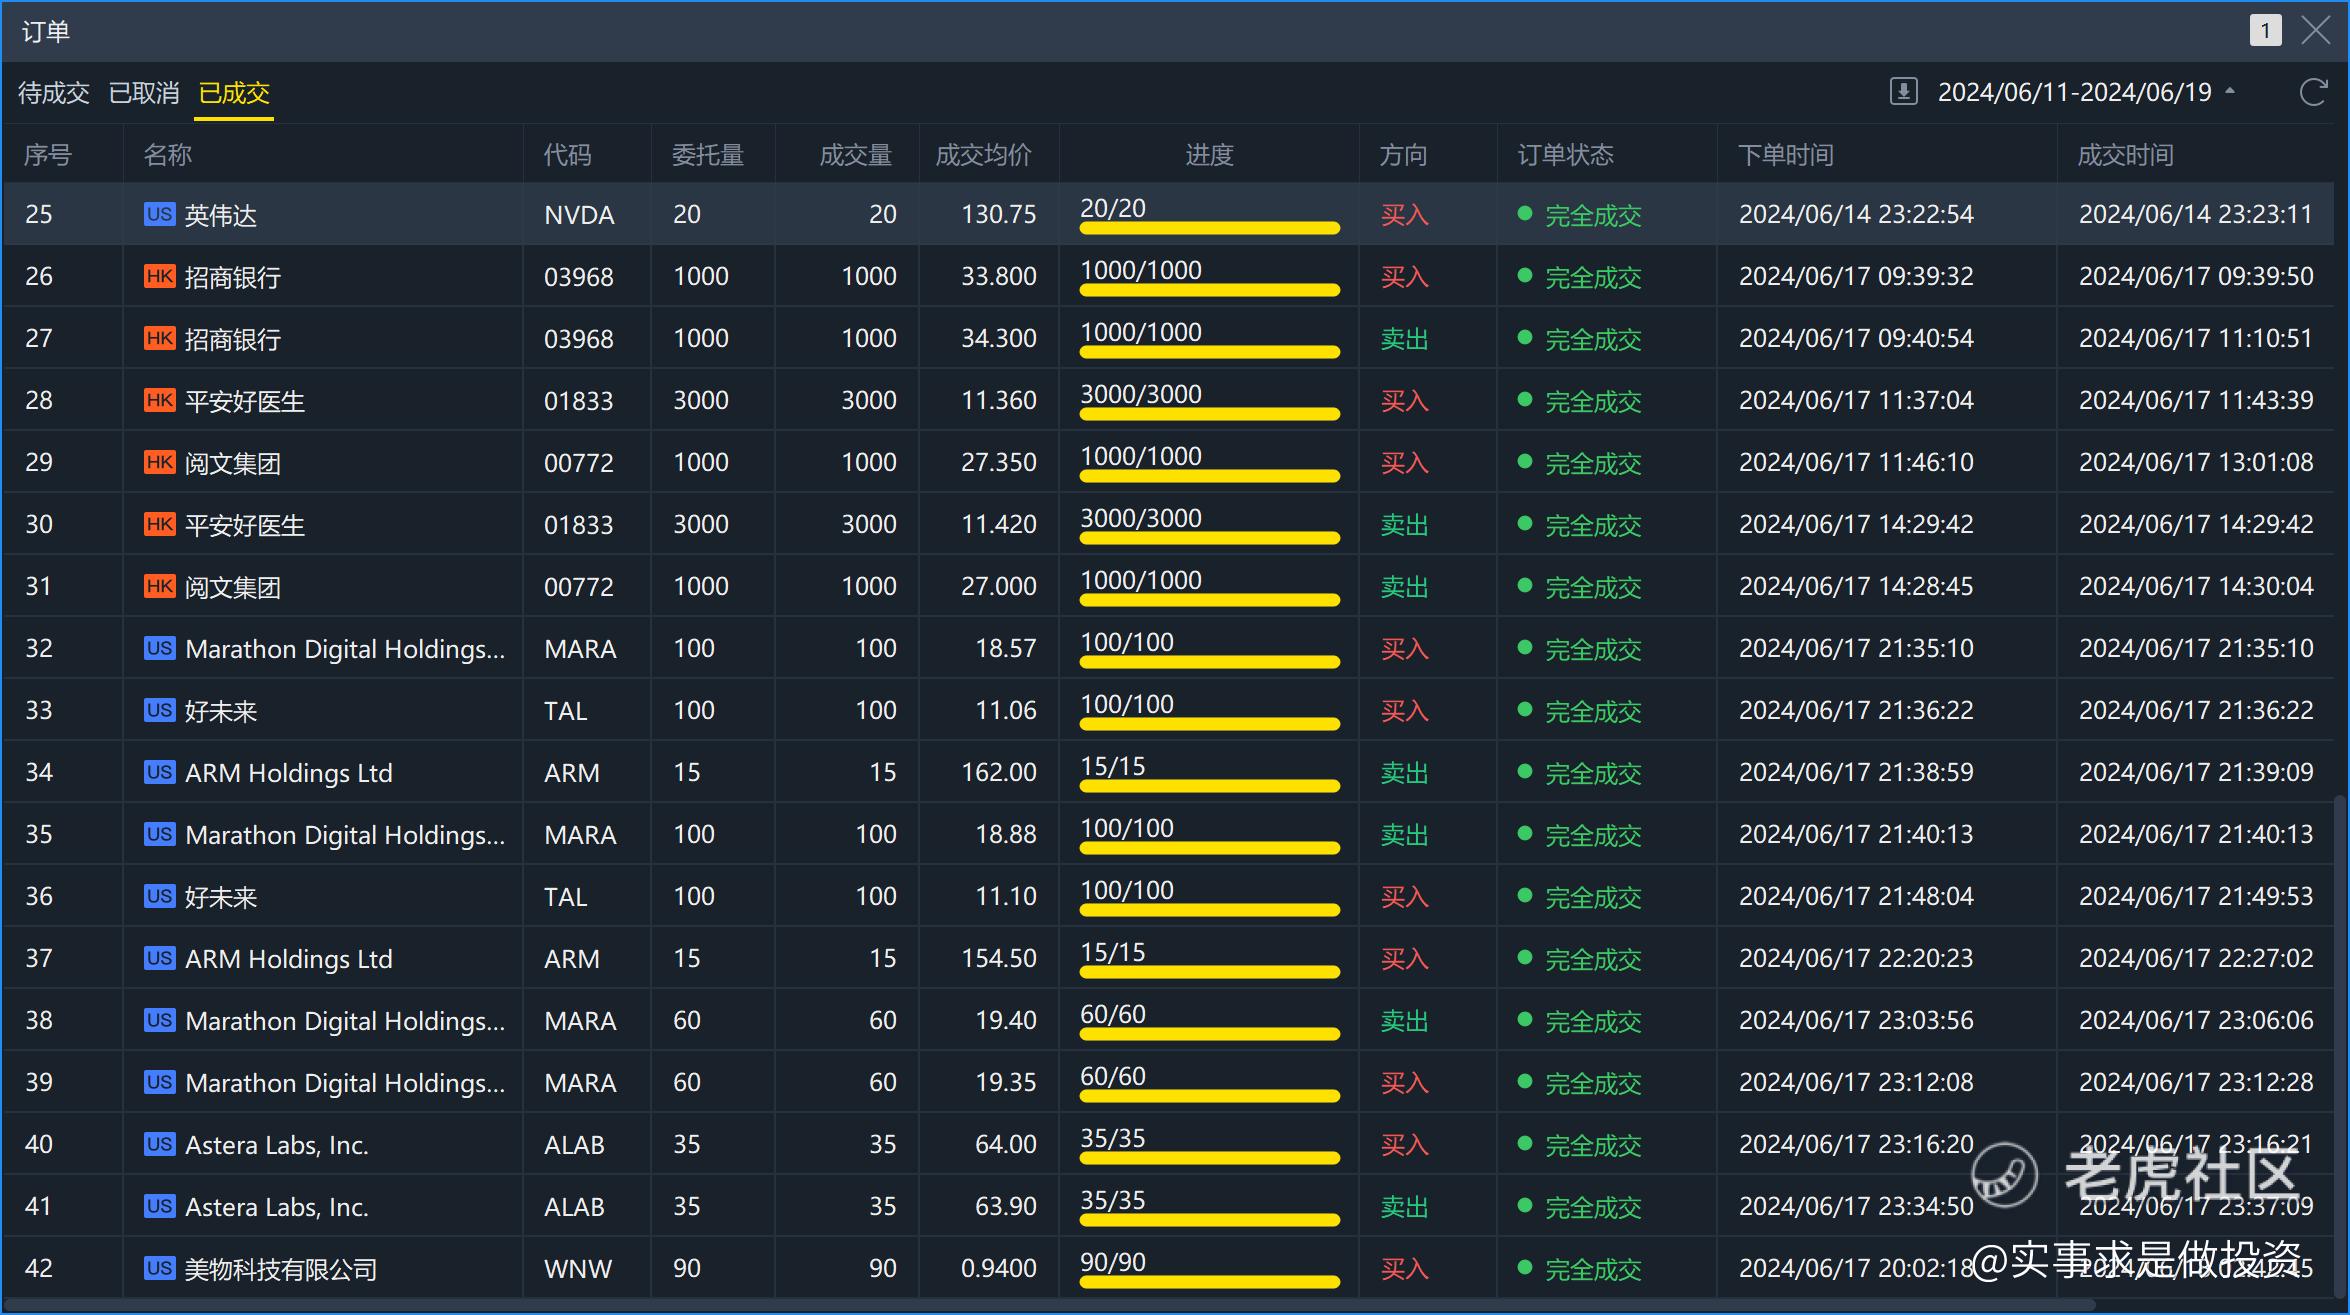
Task: Click the 进度 column header
Action: [1210, 155]
